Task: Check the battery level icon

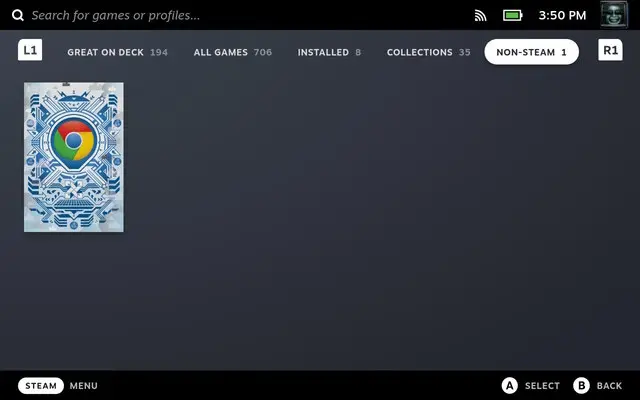Action: [x=512, y=16]
